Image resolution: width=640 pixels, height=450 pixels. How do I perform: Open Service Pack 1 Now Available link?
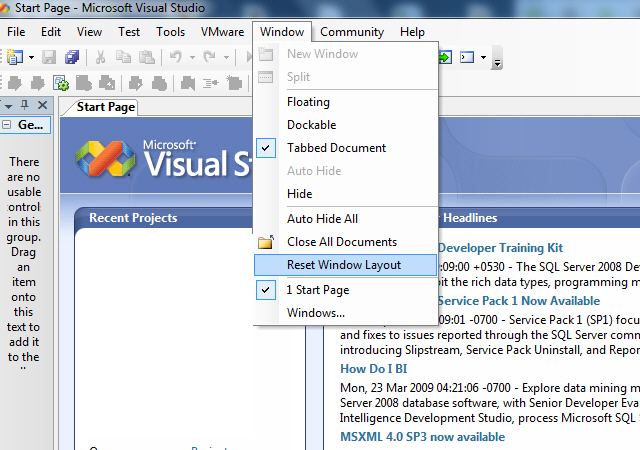point(519,301)
